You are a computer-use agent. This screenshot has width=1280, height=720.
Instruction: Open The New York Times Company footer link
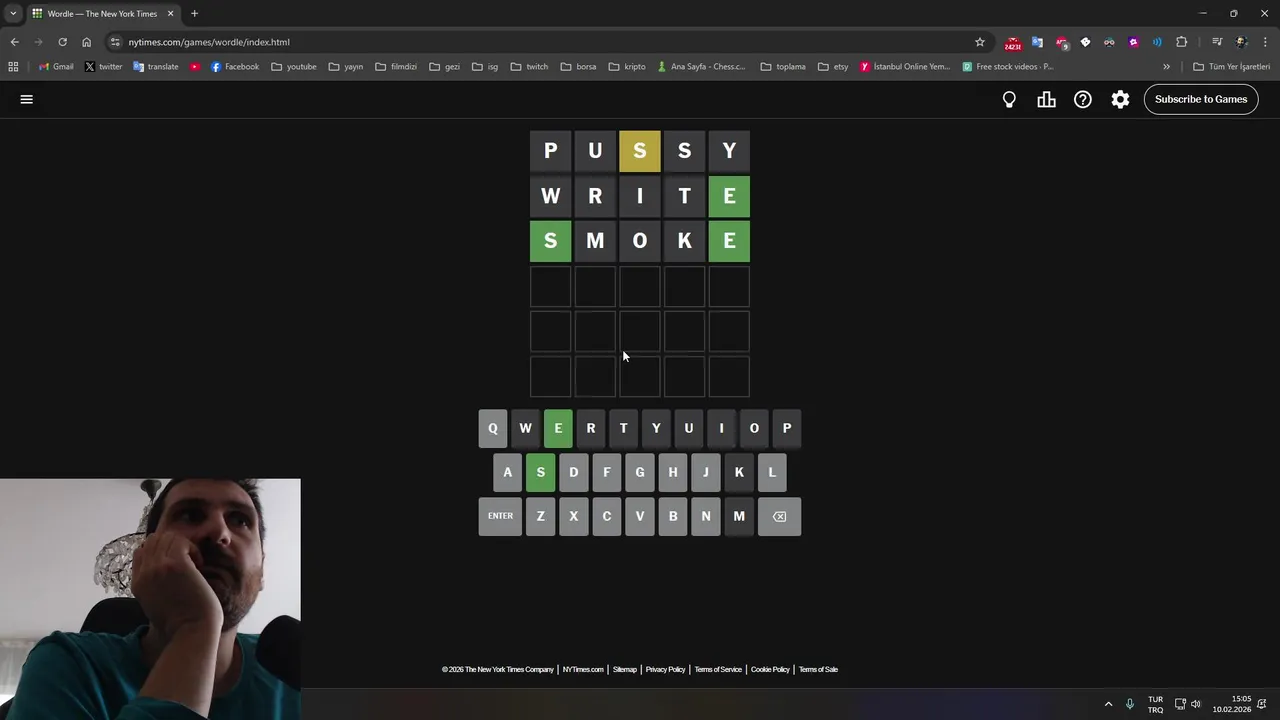tap(498, 669)
